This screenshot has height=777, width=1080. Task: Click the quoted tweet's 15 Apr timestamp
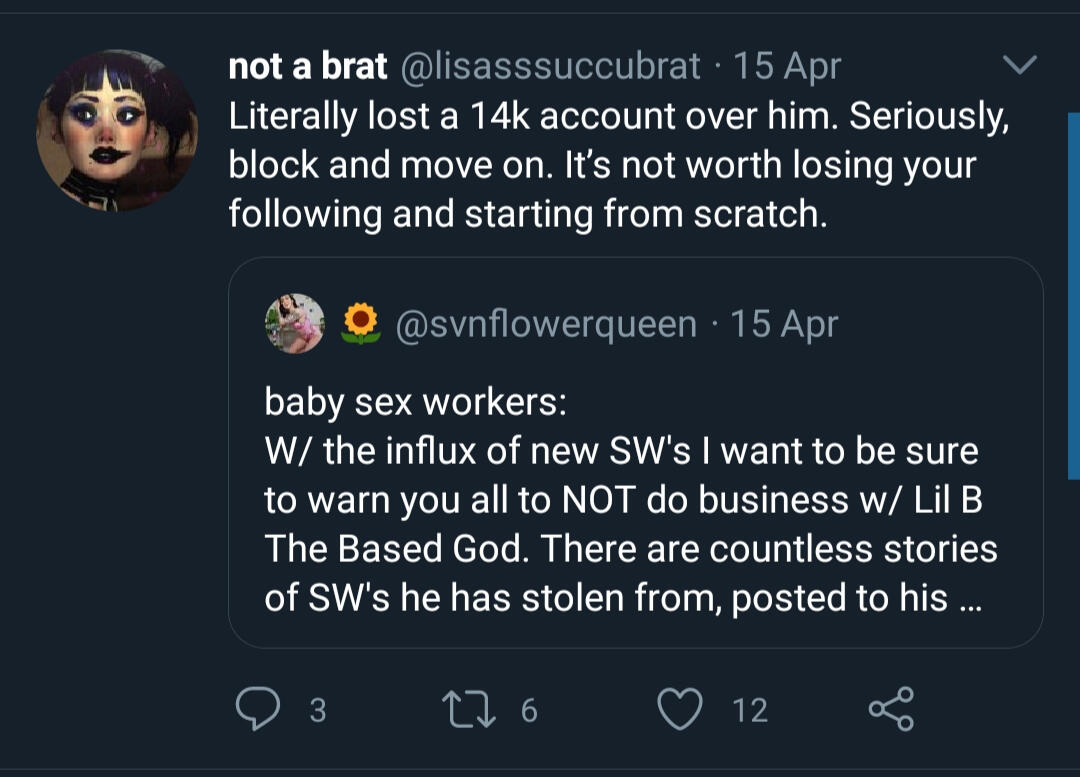point(783,323)
